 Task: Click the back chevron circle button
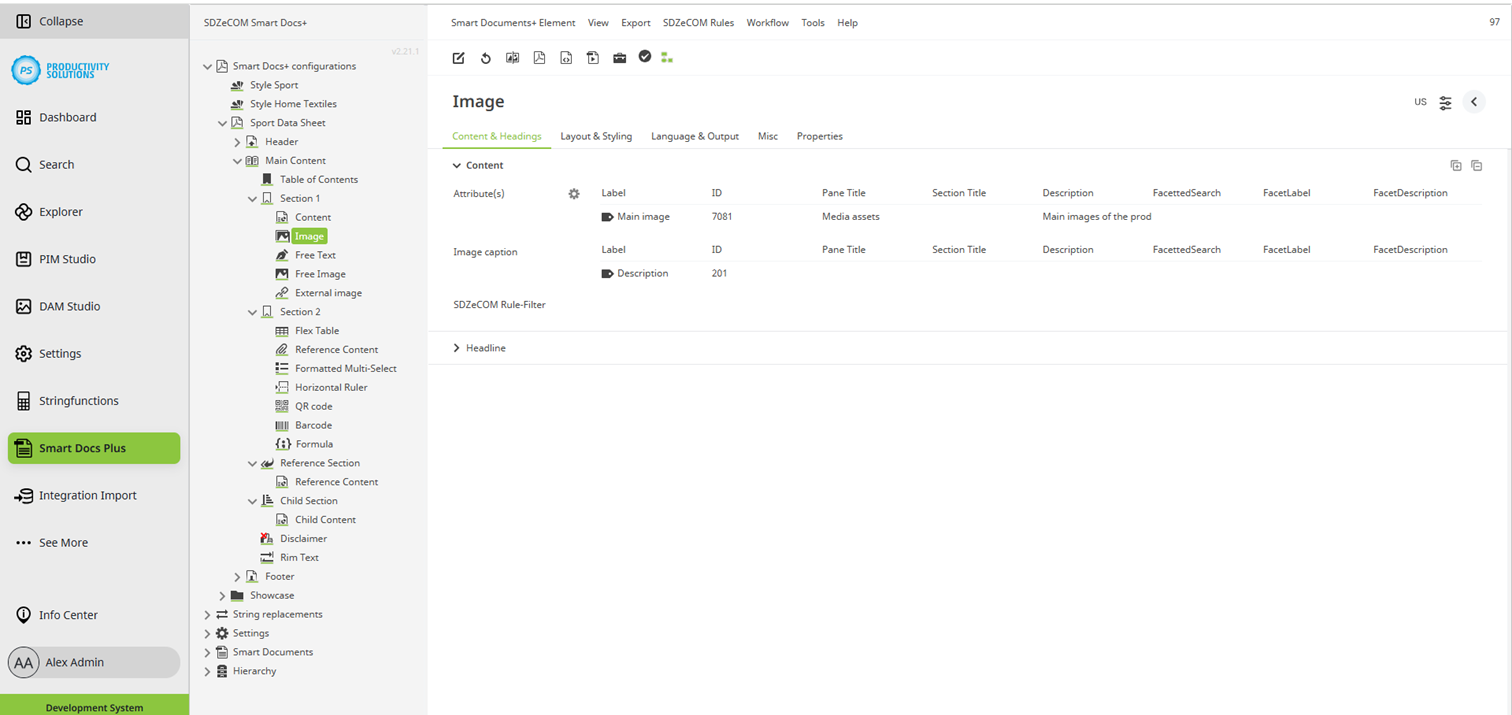point(1474,102)
